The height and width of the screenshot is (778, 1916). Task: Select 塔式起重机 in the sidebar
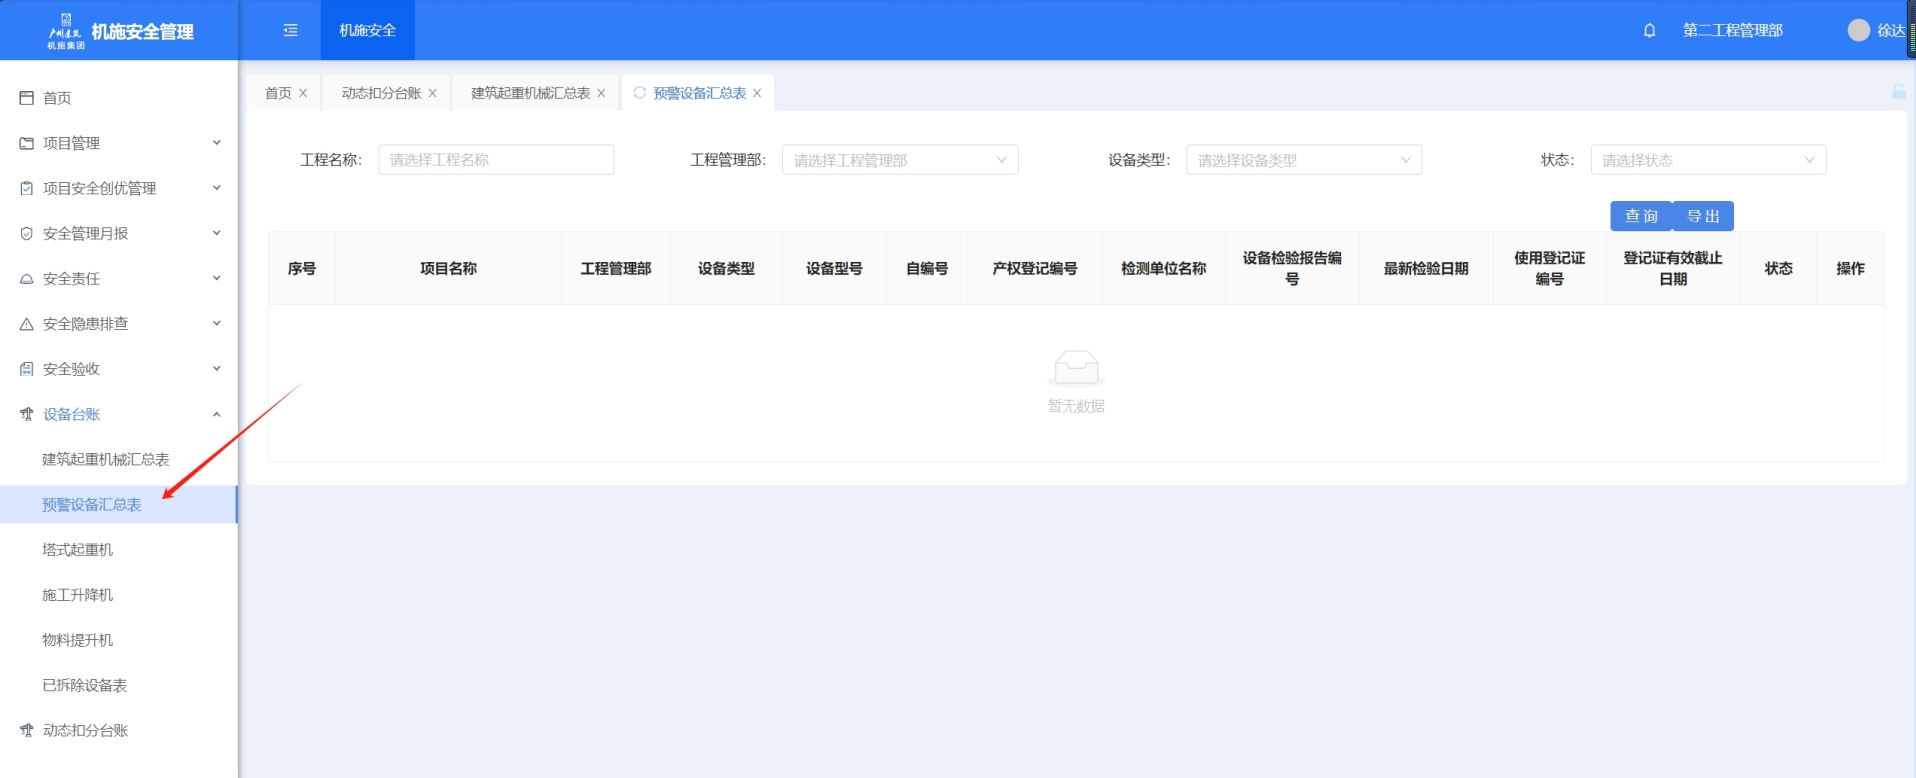click(x=78, y=550)
